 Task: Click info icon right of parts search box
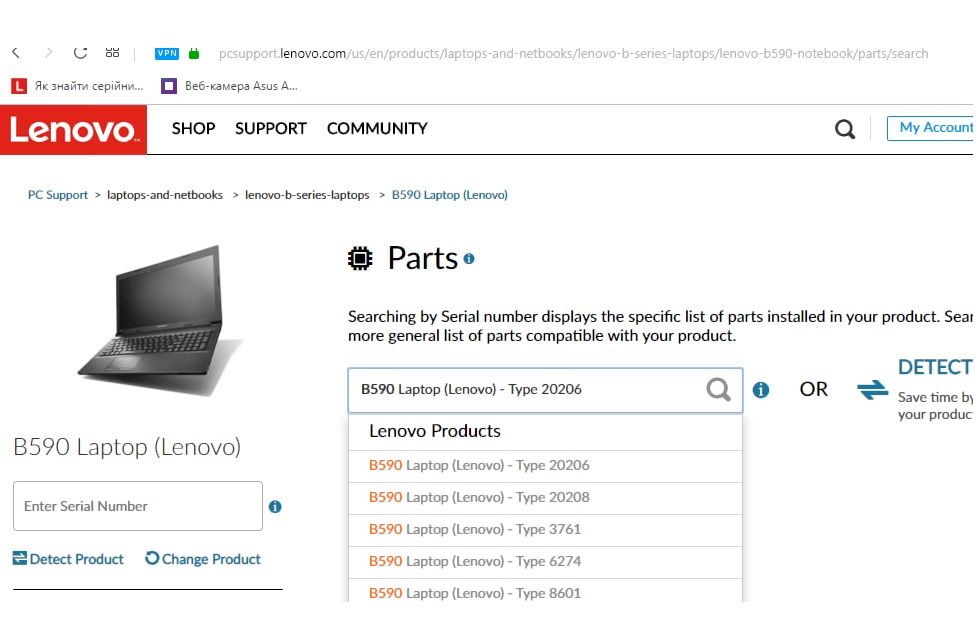point(761,390)
